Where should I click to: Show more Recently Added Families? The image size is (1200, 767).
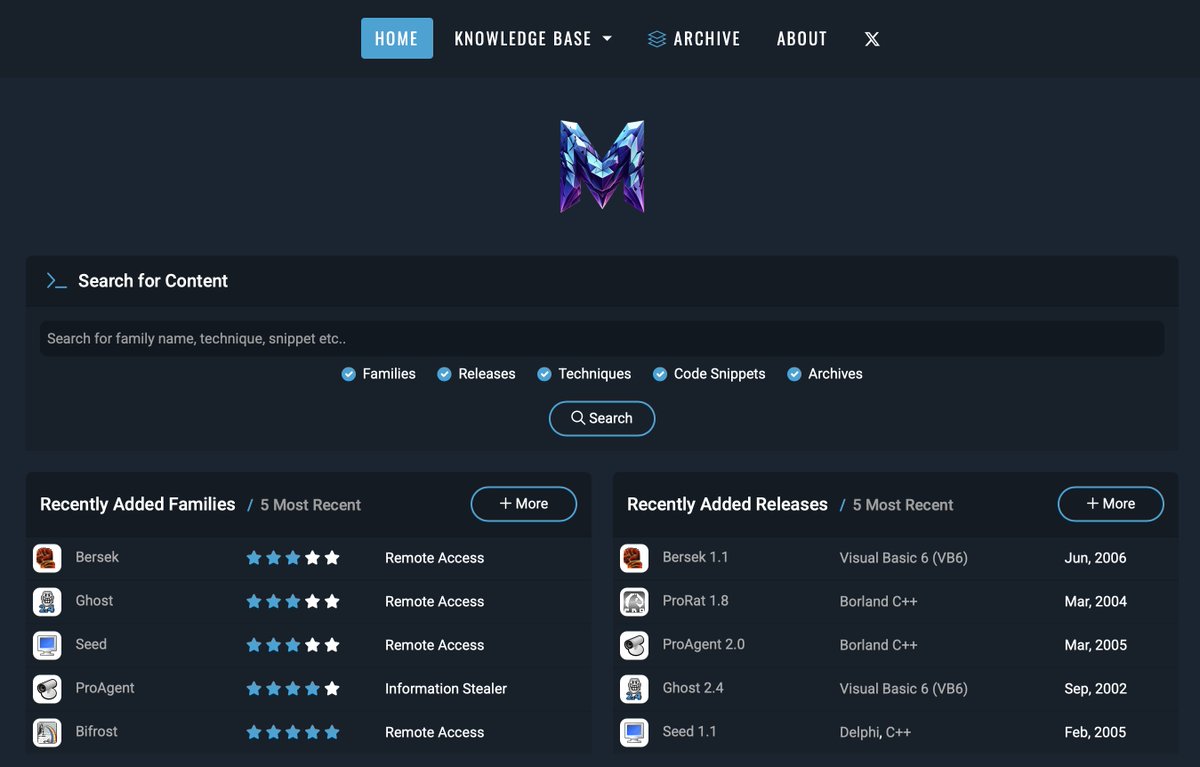[x=523, y=504]
